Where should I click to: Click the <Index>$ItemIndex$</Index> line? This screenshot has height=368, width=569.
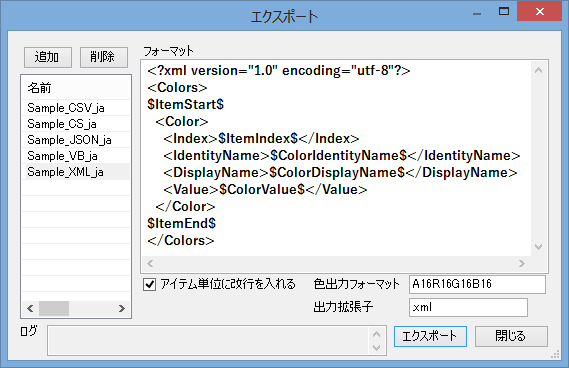pos(261,138)
